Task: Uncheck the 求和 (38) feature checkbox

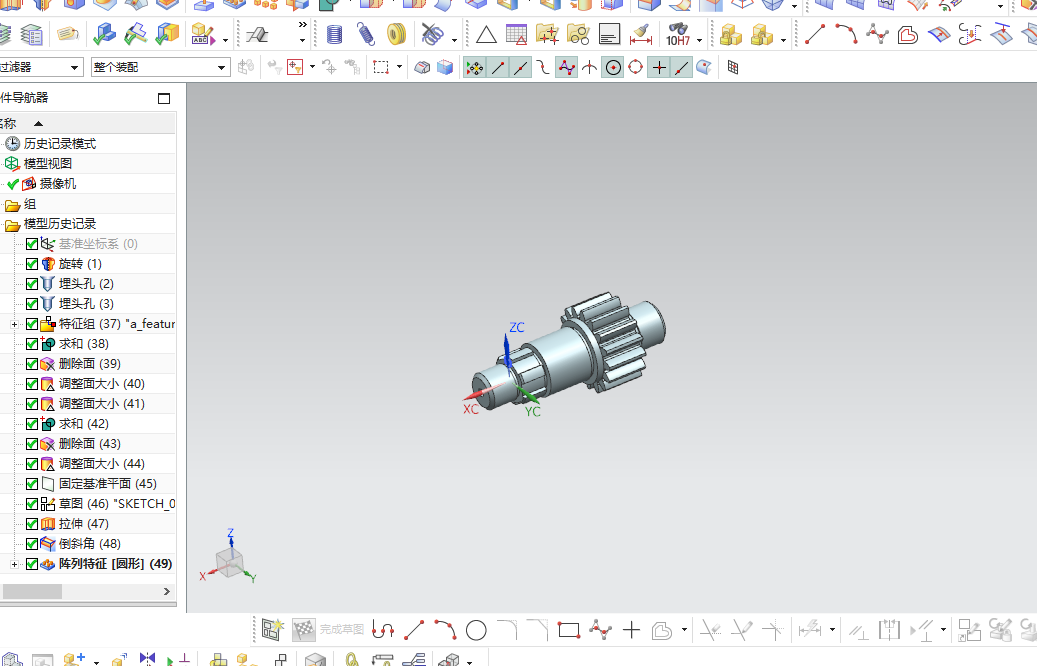Action: tap(32, 344)
